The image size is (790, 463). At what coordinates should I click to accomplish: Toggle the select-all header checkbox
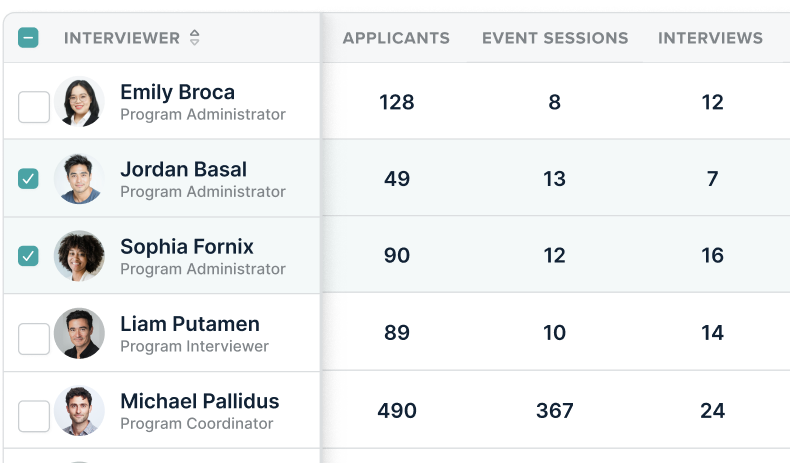pyautogui.click(x=29, y=38)
